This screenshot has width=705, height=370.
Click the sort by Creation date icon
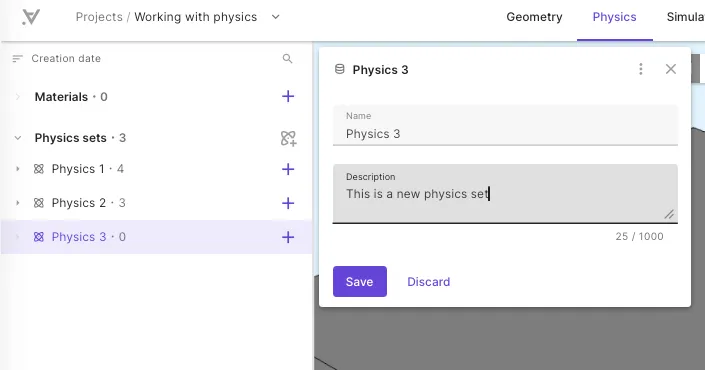[18, 58]
